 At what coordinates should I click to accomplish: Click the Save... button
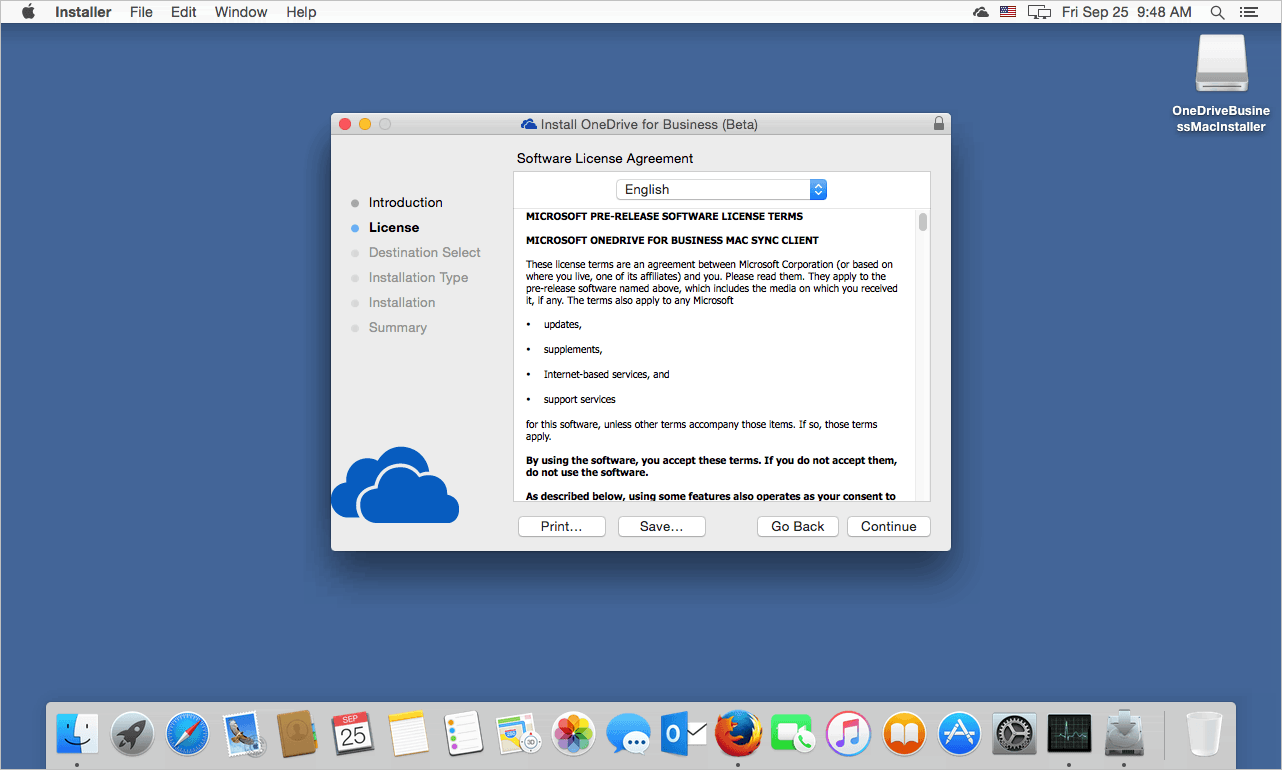click(662, 526)
